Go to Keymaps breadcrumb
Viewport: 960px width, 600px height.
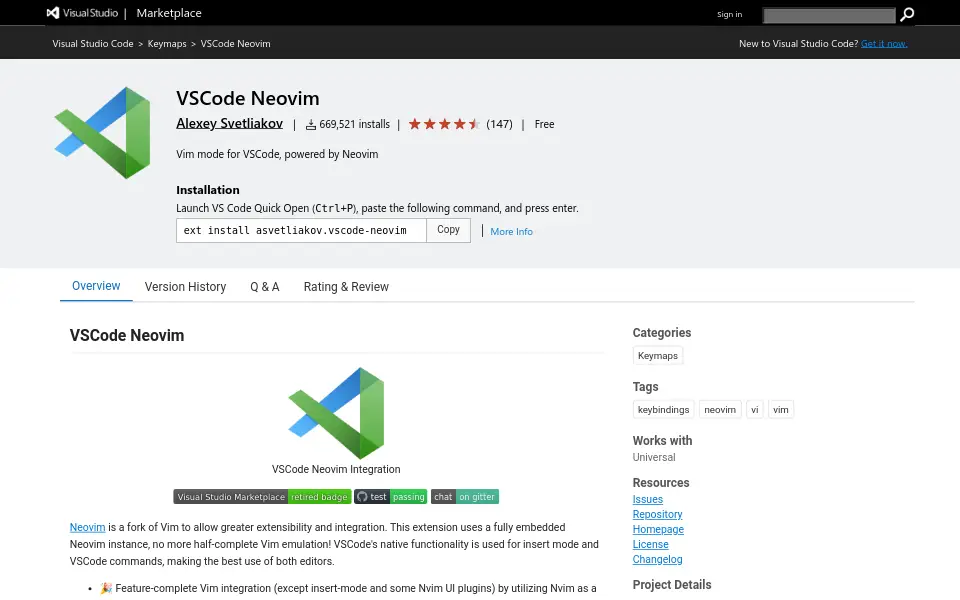167,43
